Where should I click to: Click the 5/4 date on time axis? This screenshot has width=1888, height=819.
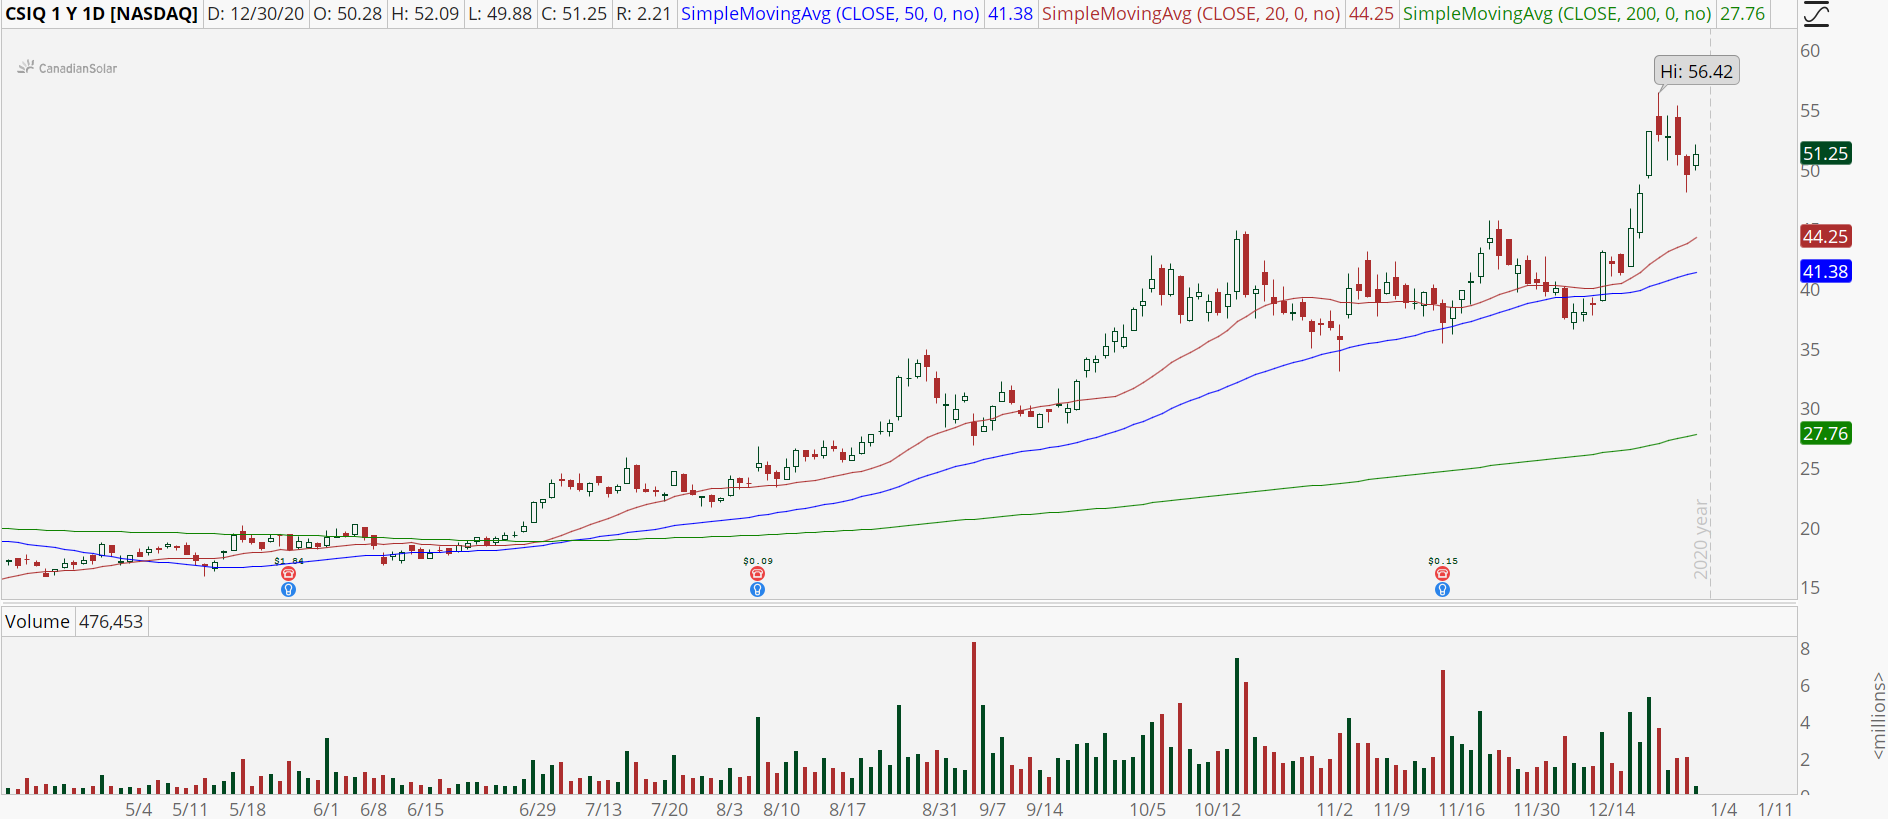click(x=139, y=809)
